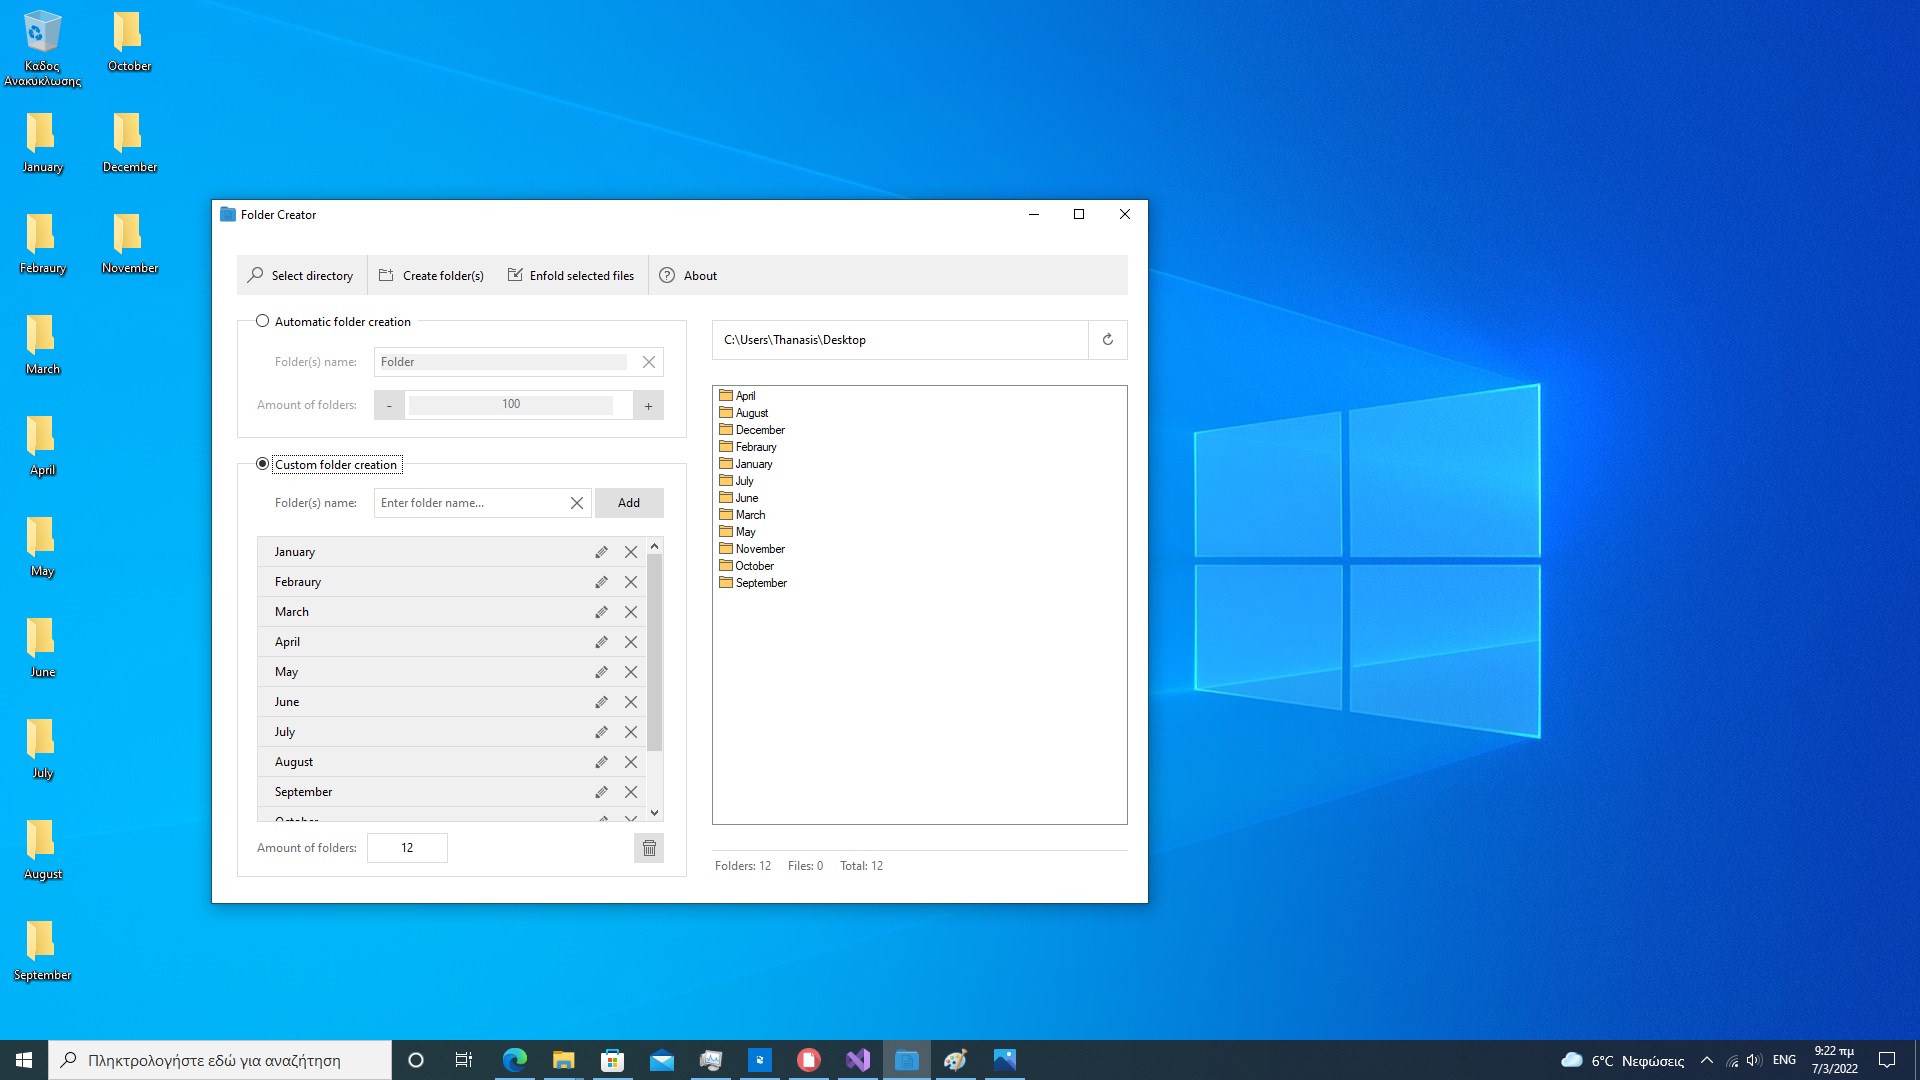The height and width of the screenshot is (1080, 1920).
Task: Refresh the directory listing
Action: pos(1107,340)
